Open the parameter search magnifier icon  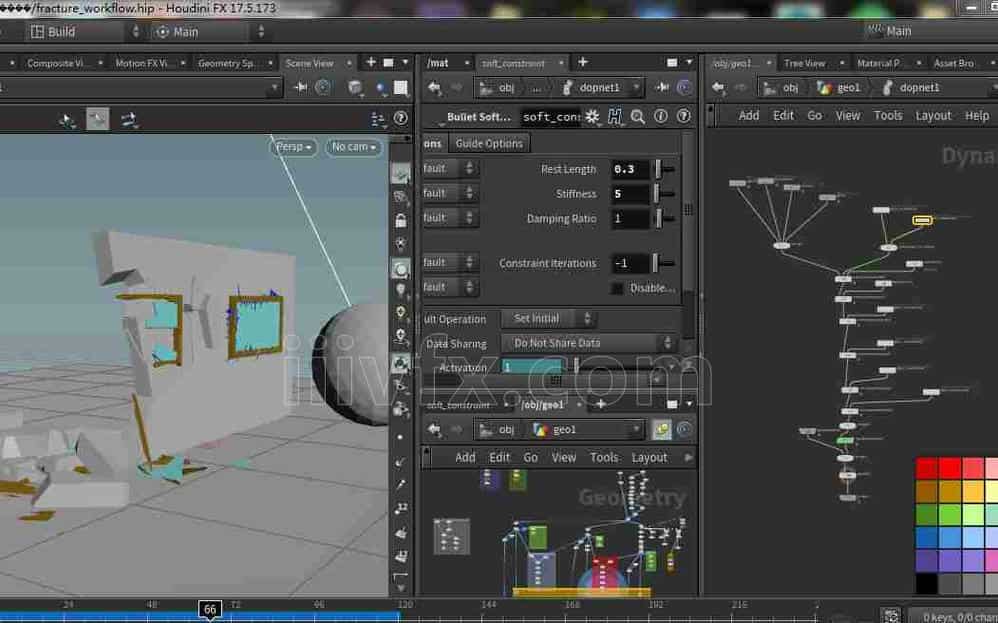pos(637,117)
